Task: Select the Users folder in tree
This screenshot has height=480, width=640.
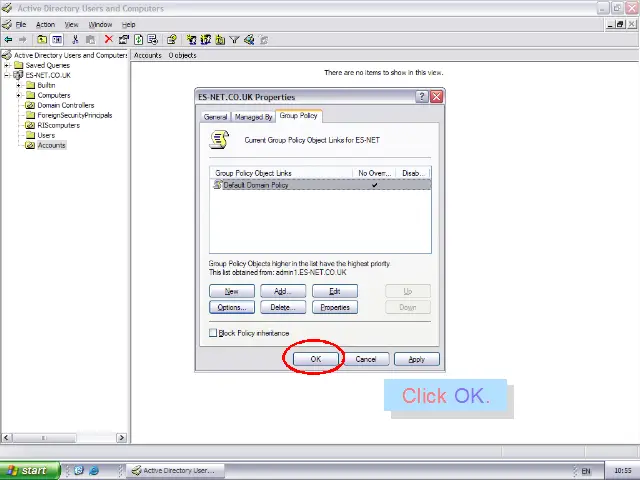Action: click(x=46, y=135)
